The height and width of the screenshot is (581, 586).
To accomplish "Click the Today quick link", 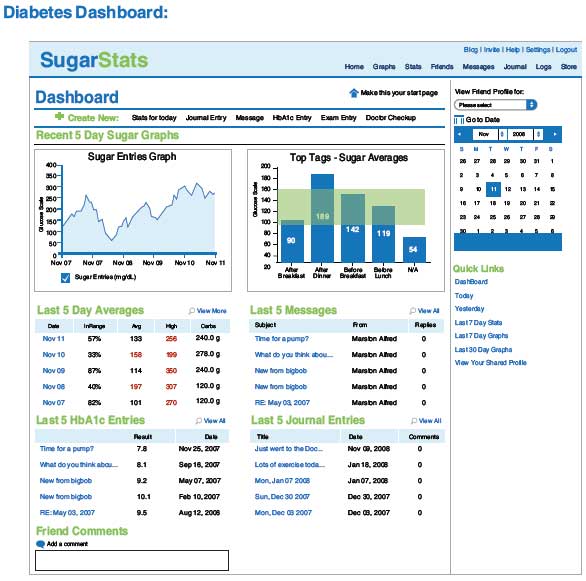I will click(x=464, y=296).
